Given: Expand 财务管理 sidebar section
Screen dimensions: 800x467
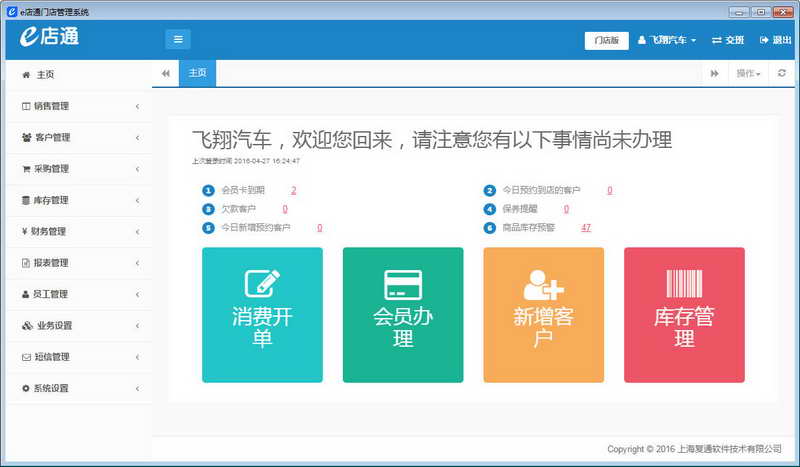Looking at the screenshot, I should click(x=78, y=231).
